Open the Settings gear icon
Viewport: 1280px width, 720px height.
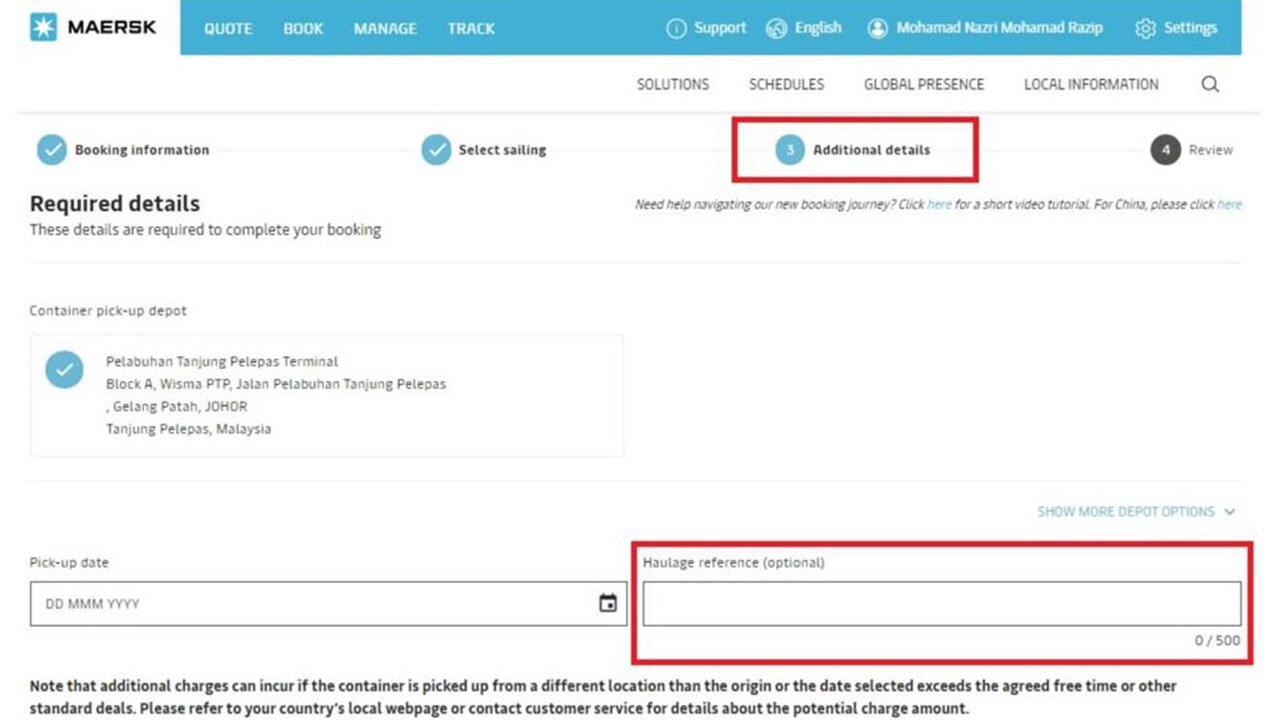(x=1145, y=28)
